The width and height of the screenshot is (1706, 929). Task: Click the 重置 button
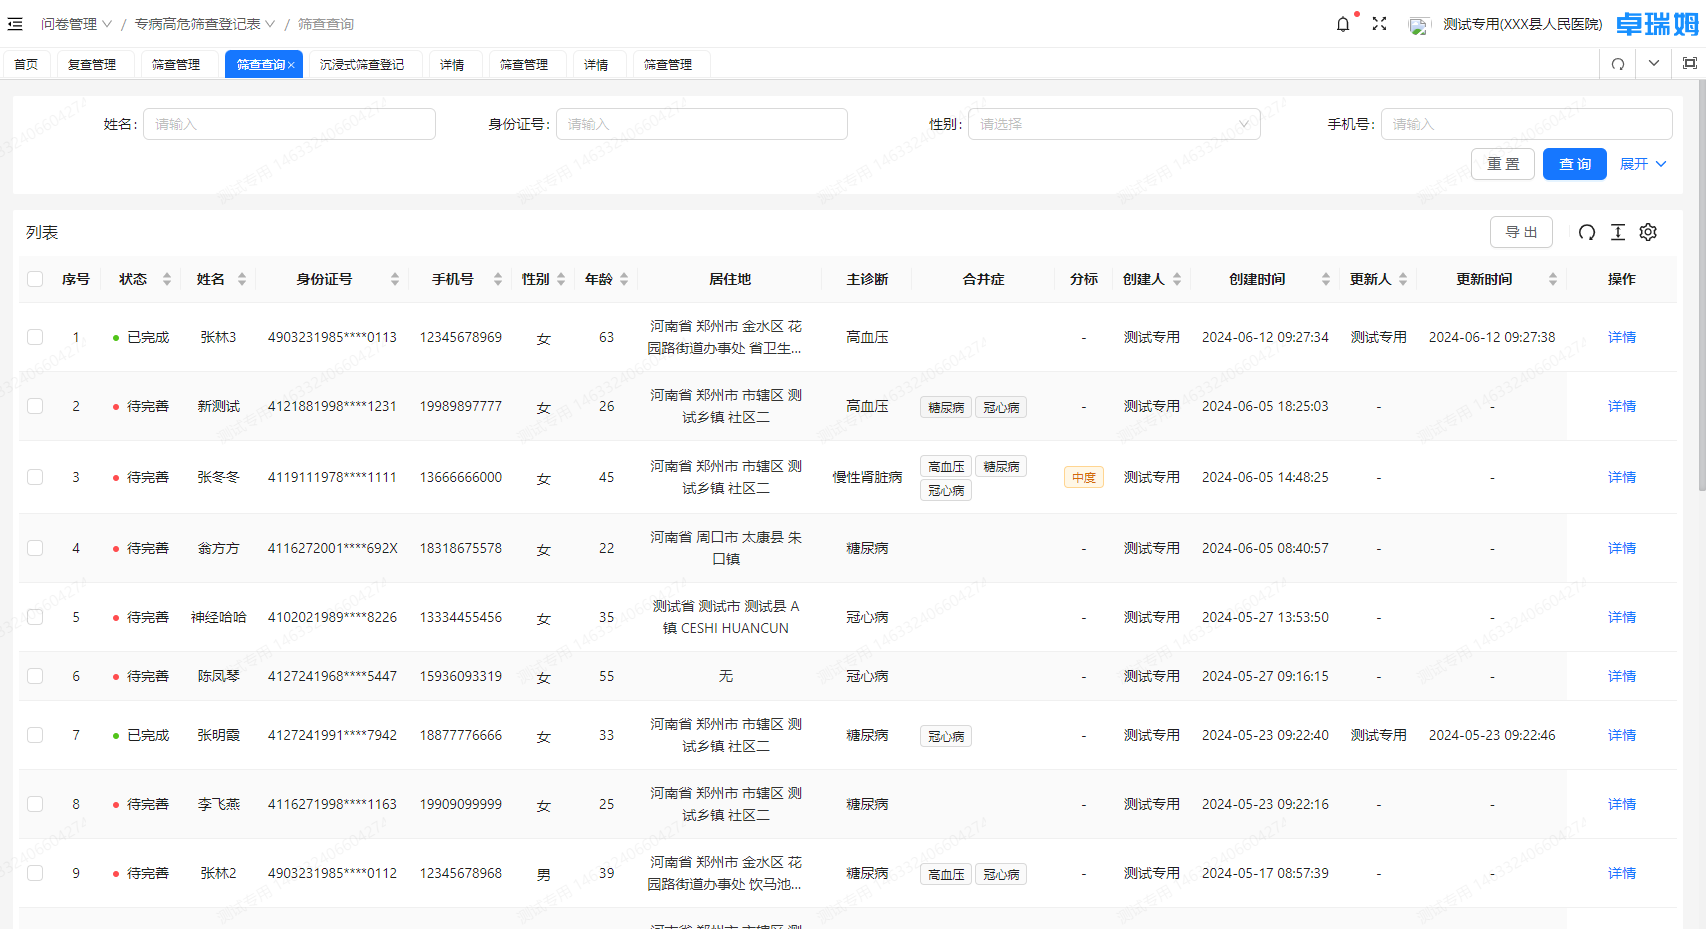1502,164
